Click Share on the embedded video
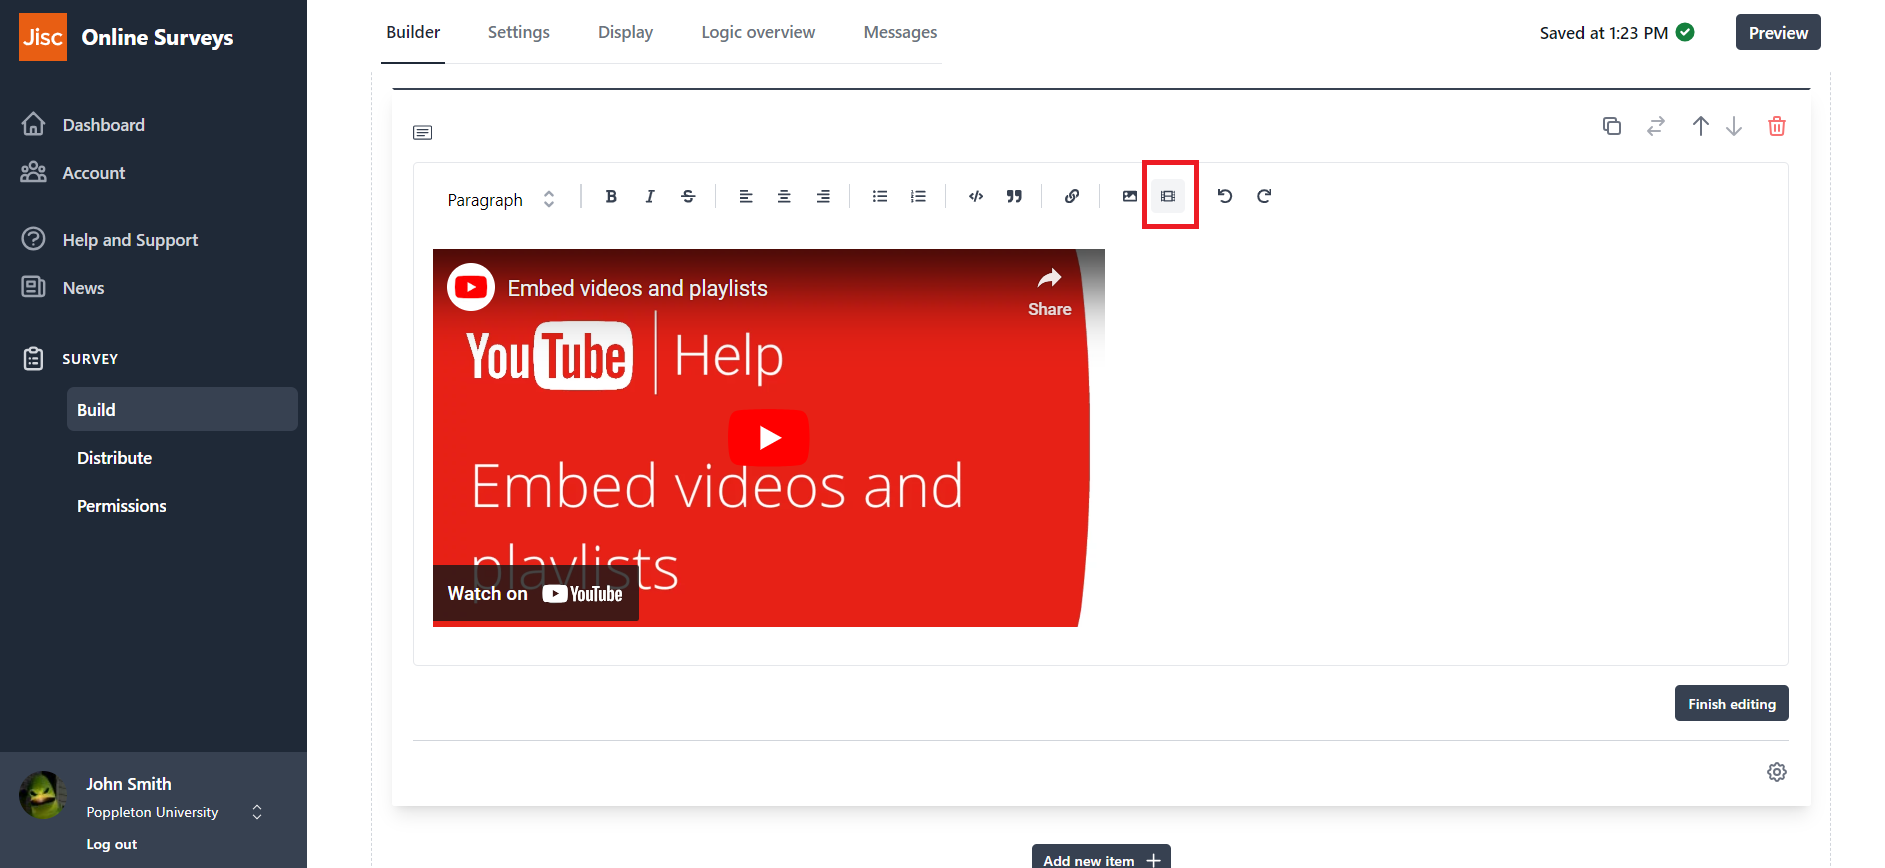 point(1049,293)
